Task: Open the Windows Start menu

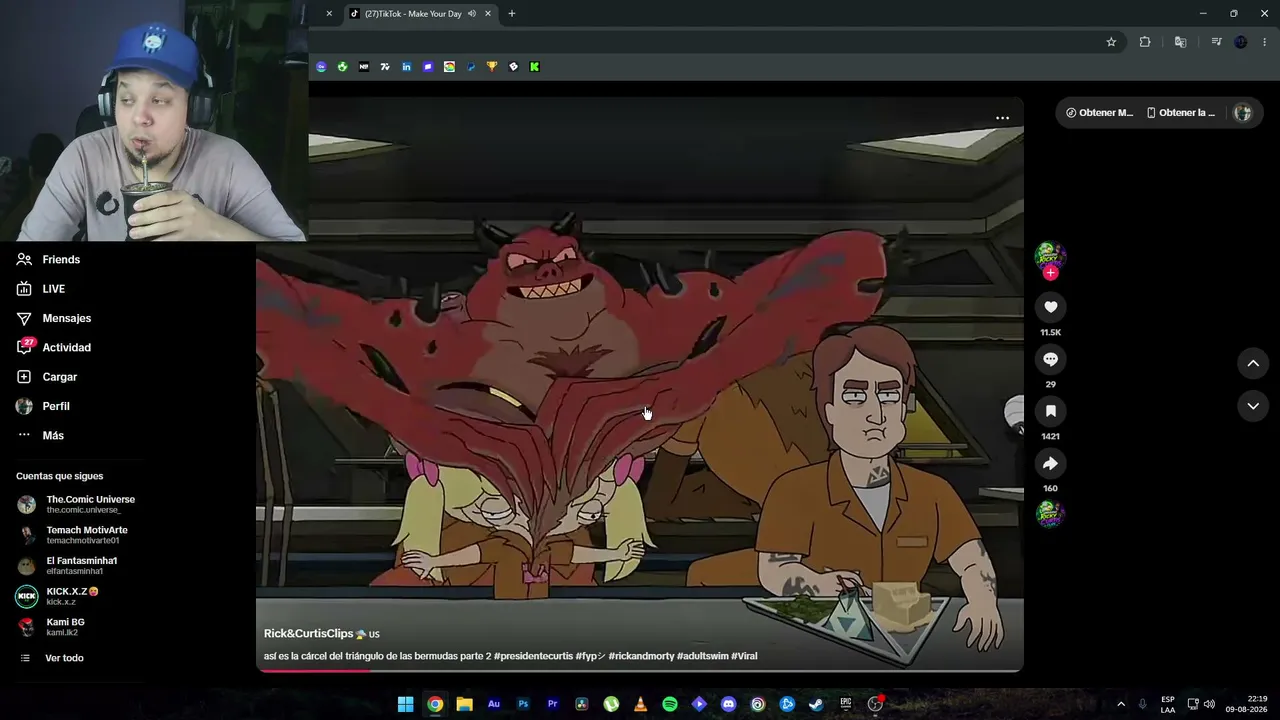Action: point(406,704)
